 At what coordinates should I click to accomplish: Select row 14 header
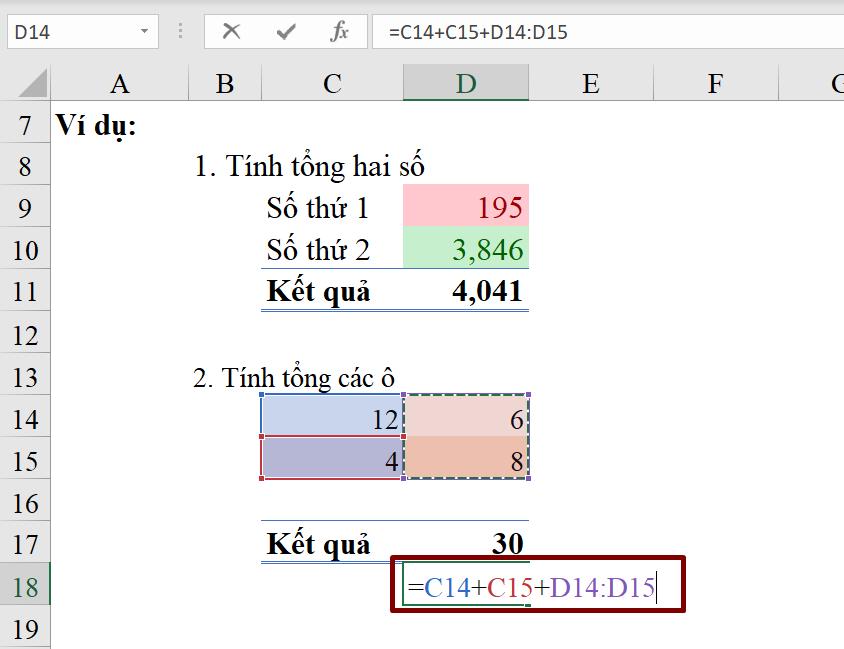click(x=27, y=419)
